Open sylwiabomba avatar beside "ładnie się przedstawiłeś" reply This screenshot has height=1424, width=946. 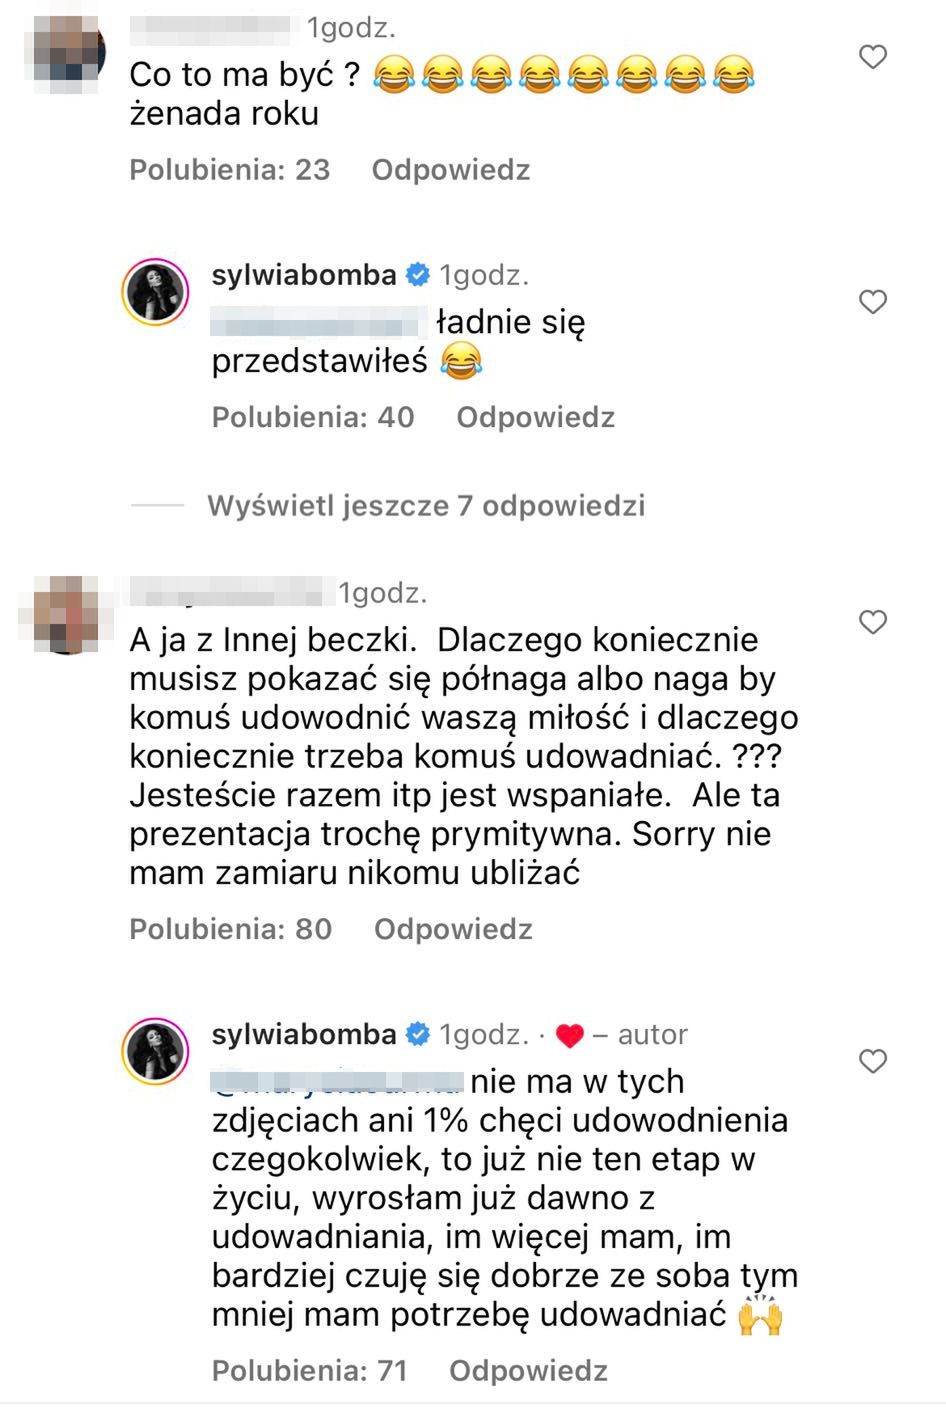155,292
